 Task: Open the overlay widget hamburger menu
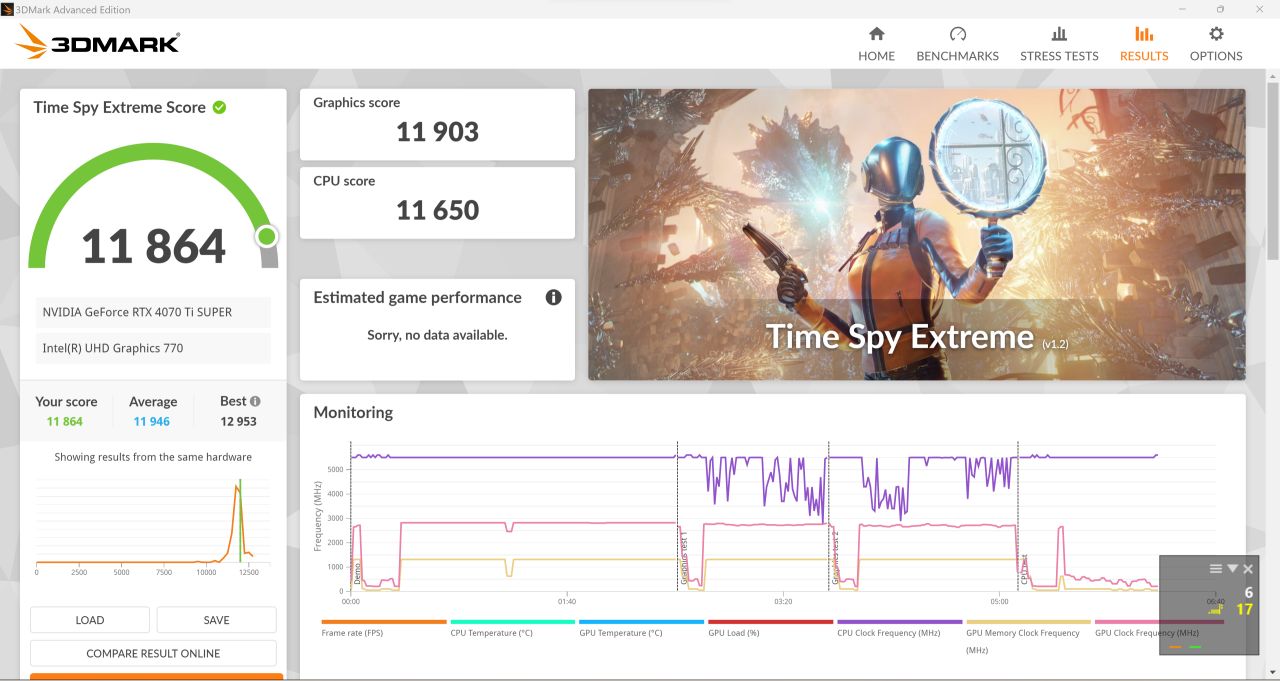1216,568
